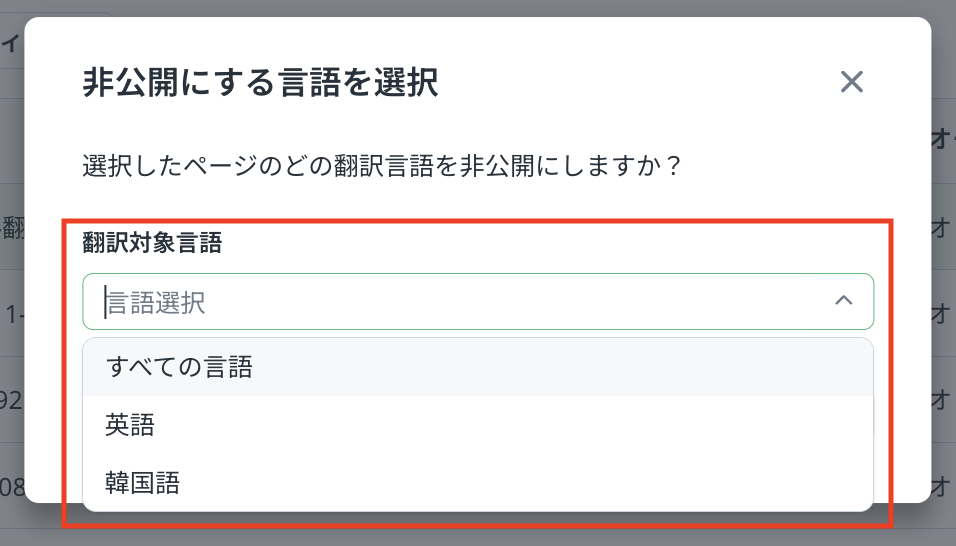Collapse the language dropdown chevron
Image resolution: width=956 pixels, height=546 pixels.
tap(844, 301)
